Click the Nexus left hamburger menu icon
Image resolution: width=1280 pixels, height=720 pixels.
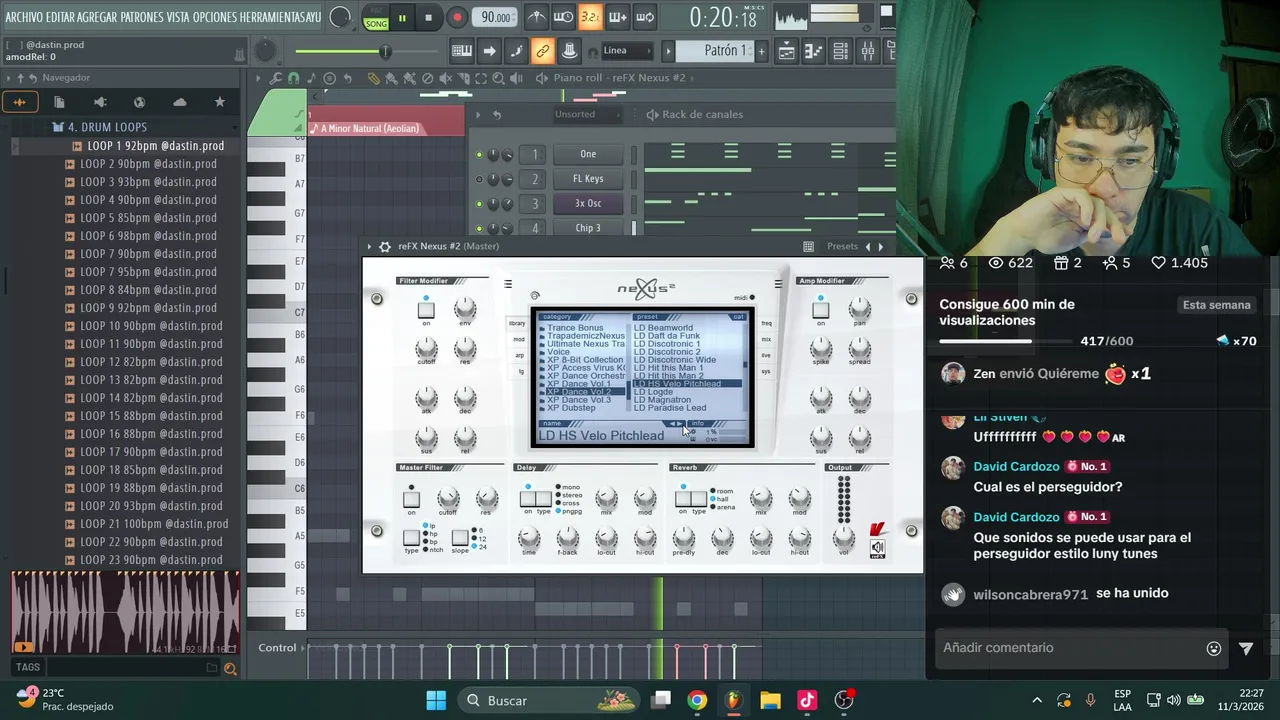click(x=508, y=284)
